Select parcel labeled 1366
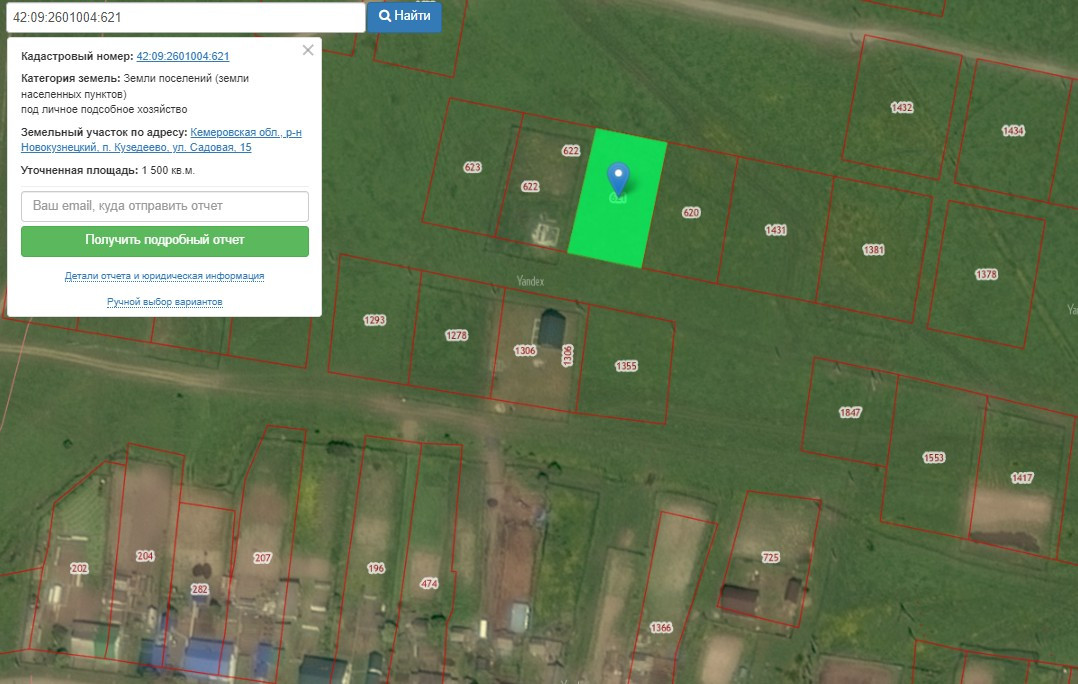The height and width of the screenshot is (684, 1078). coord(660,628)
